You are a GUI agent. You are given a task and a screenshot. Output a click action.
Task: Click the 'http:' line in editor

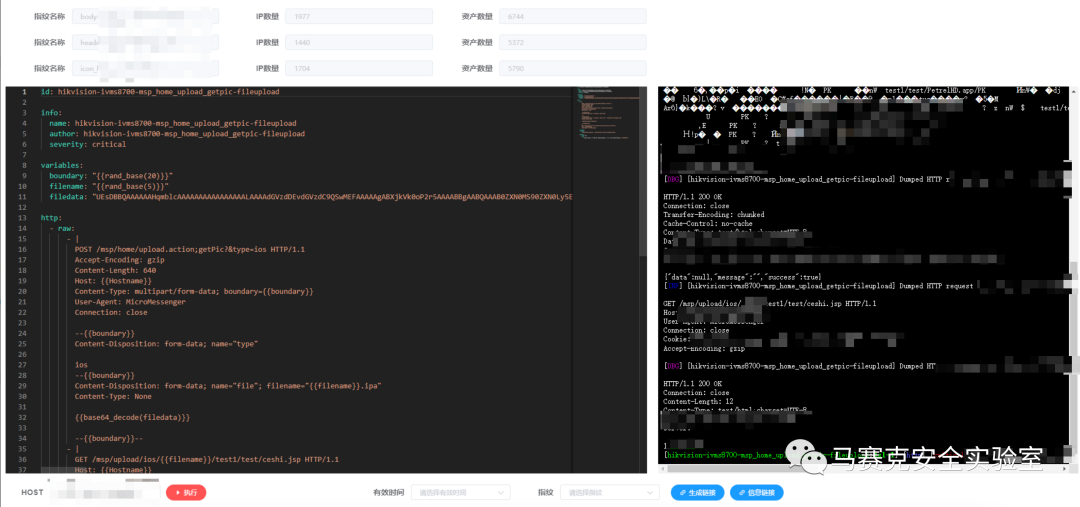point(51,218)
